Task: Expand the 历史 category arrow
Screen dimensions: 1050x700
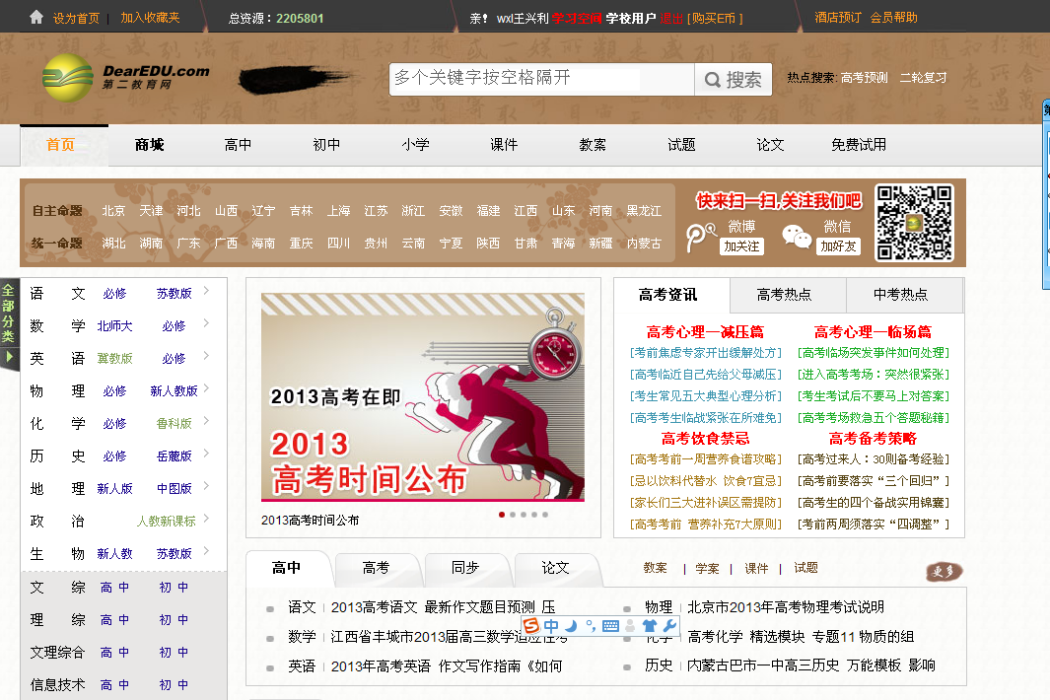Action: (x=206, y=453)
